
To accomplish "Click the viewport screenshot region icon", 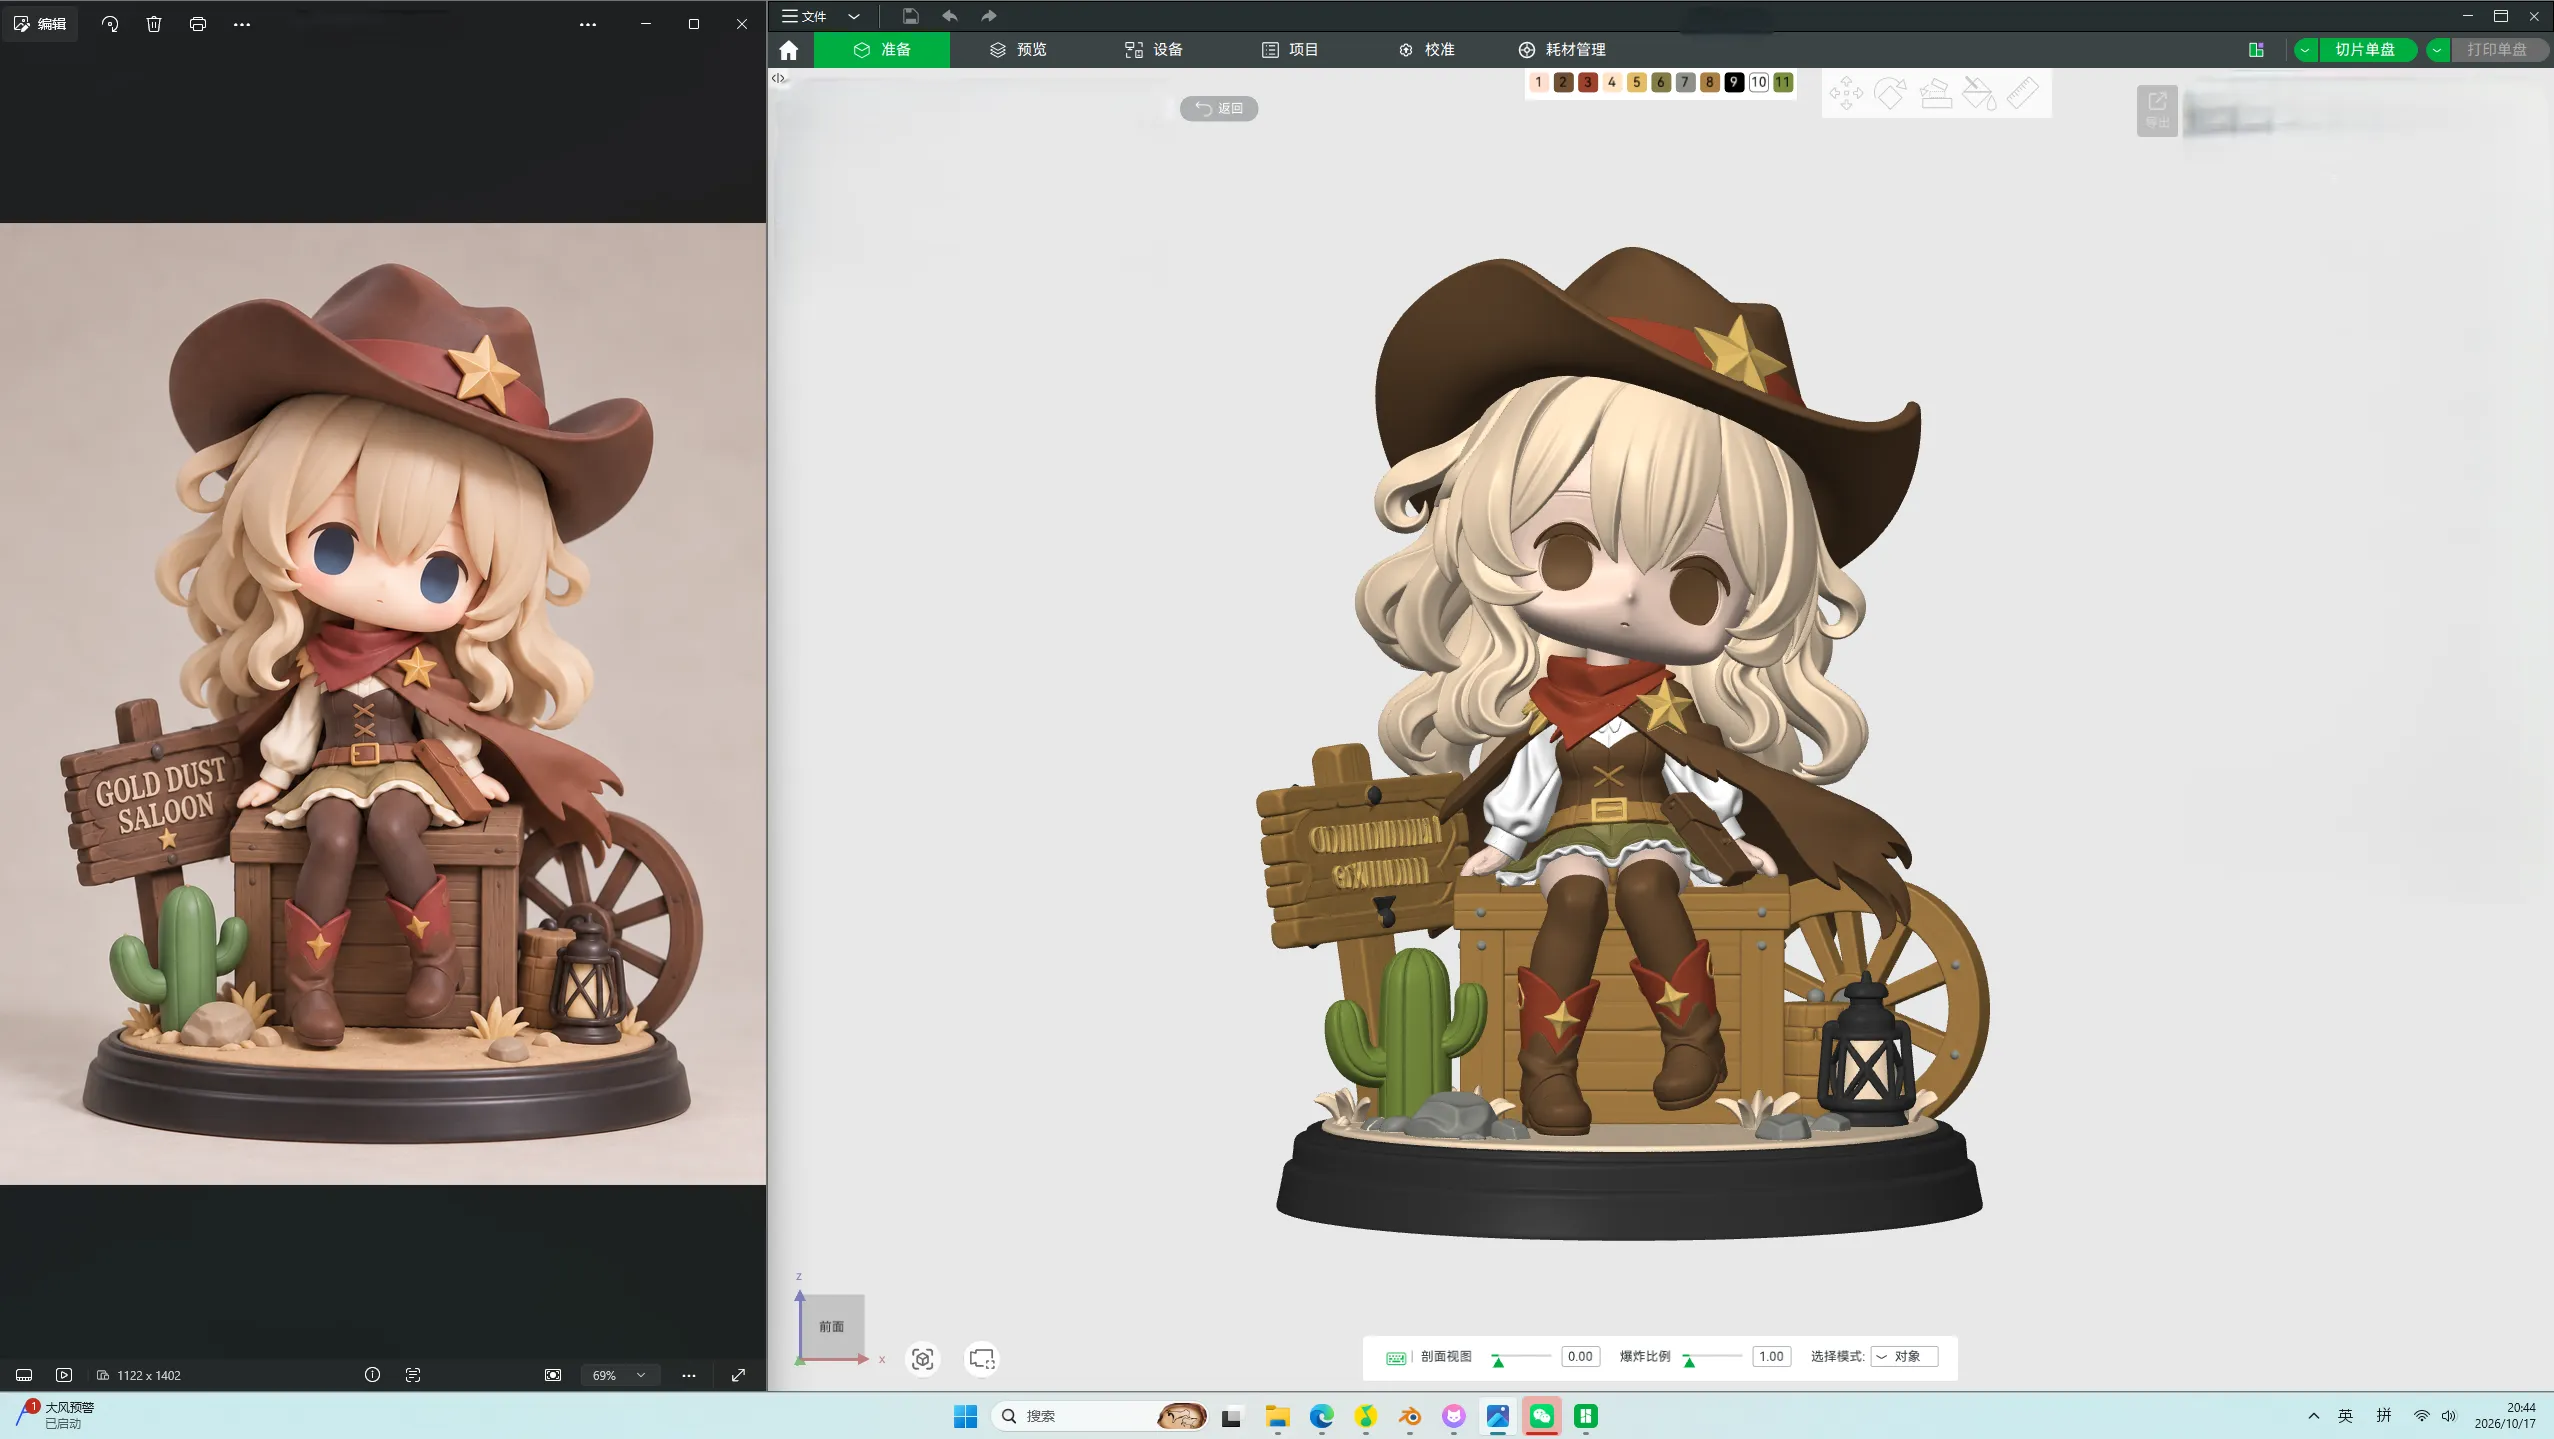I will (982, 1359).
